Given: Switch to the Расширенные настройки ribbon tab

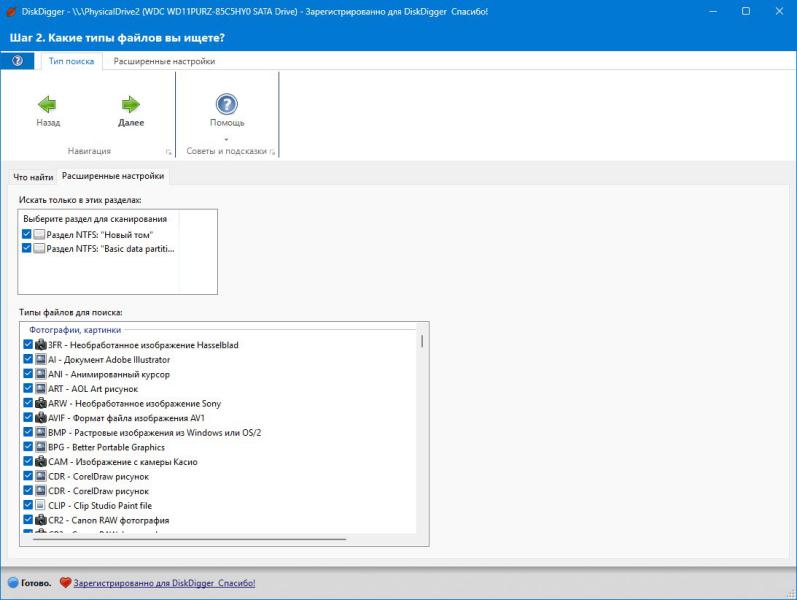Looking at the screenshot, I should coord(164,61).
